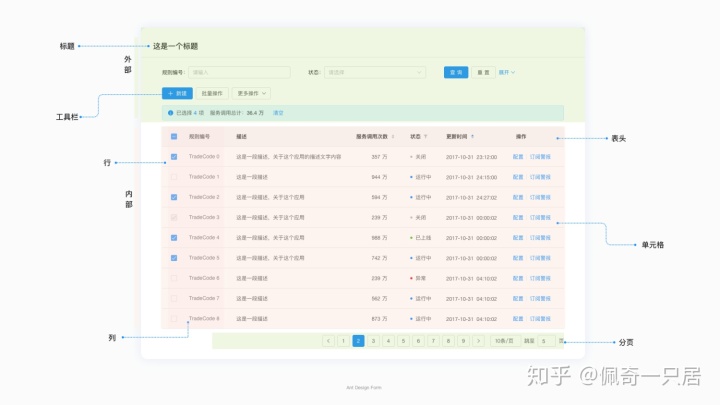Toggle the select-all checkbox in table header

coord(174,136)
